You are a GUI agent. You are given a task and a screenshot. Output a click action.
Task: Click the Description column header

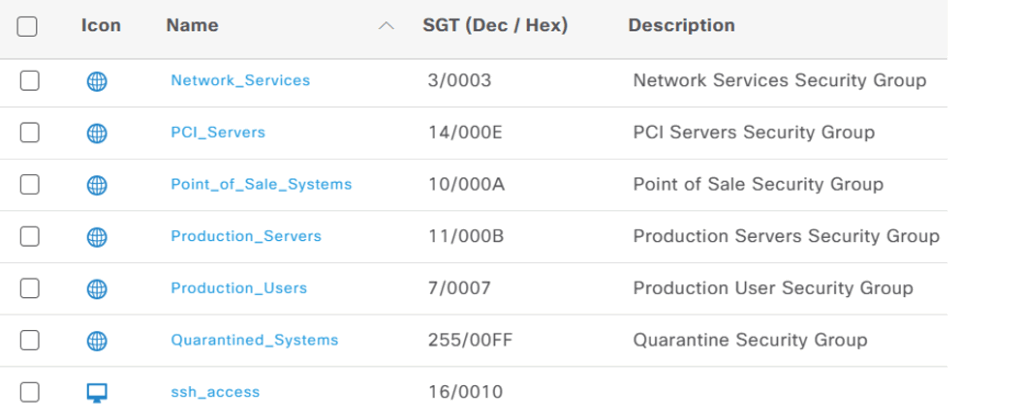[681, 25]
